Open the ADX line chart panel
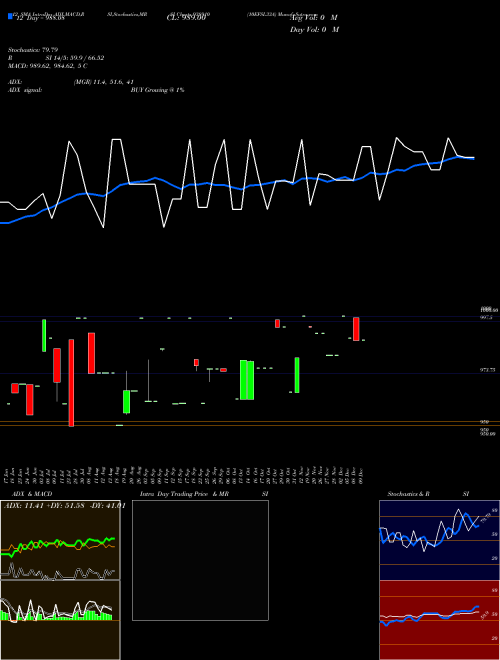Viewport: 500px width, 660px height. [x=60, y=540]
